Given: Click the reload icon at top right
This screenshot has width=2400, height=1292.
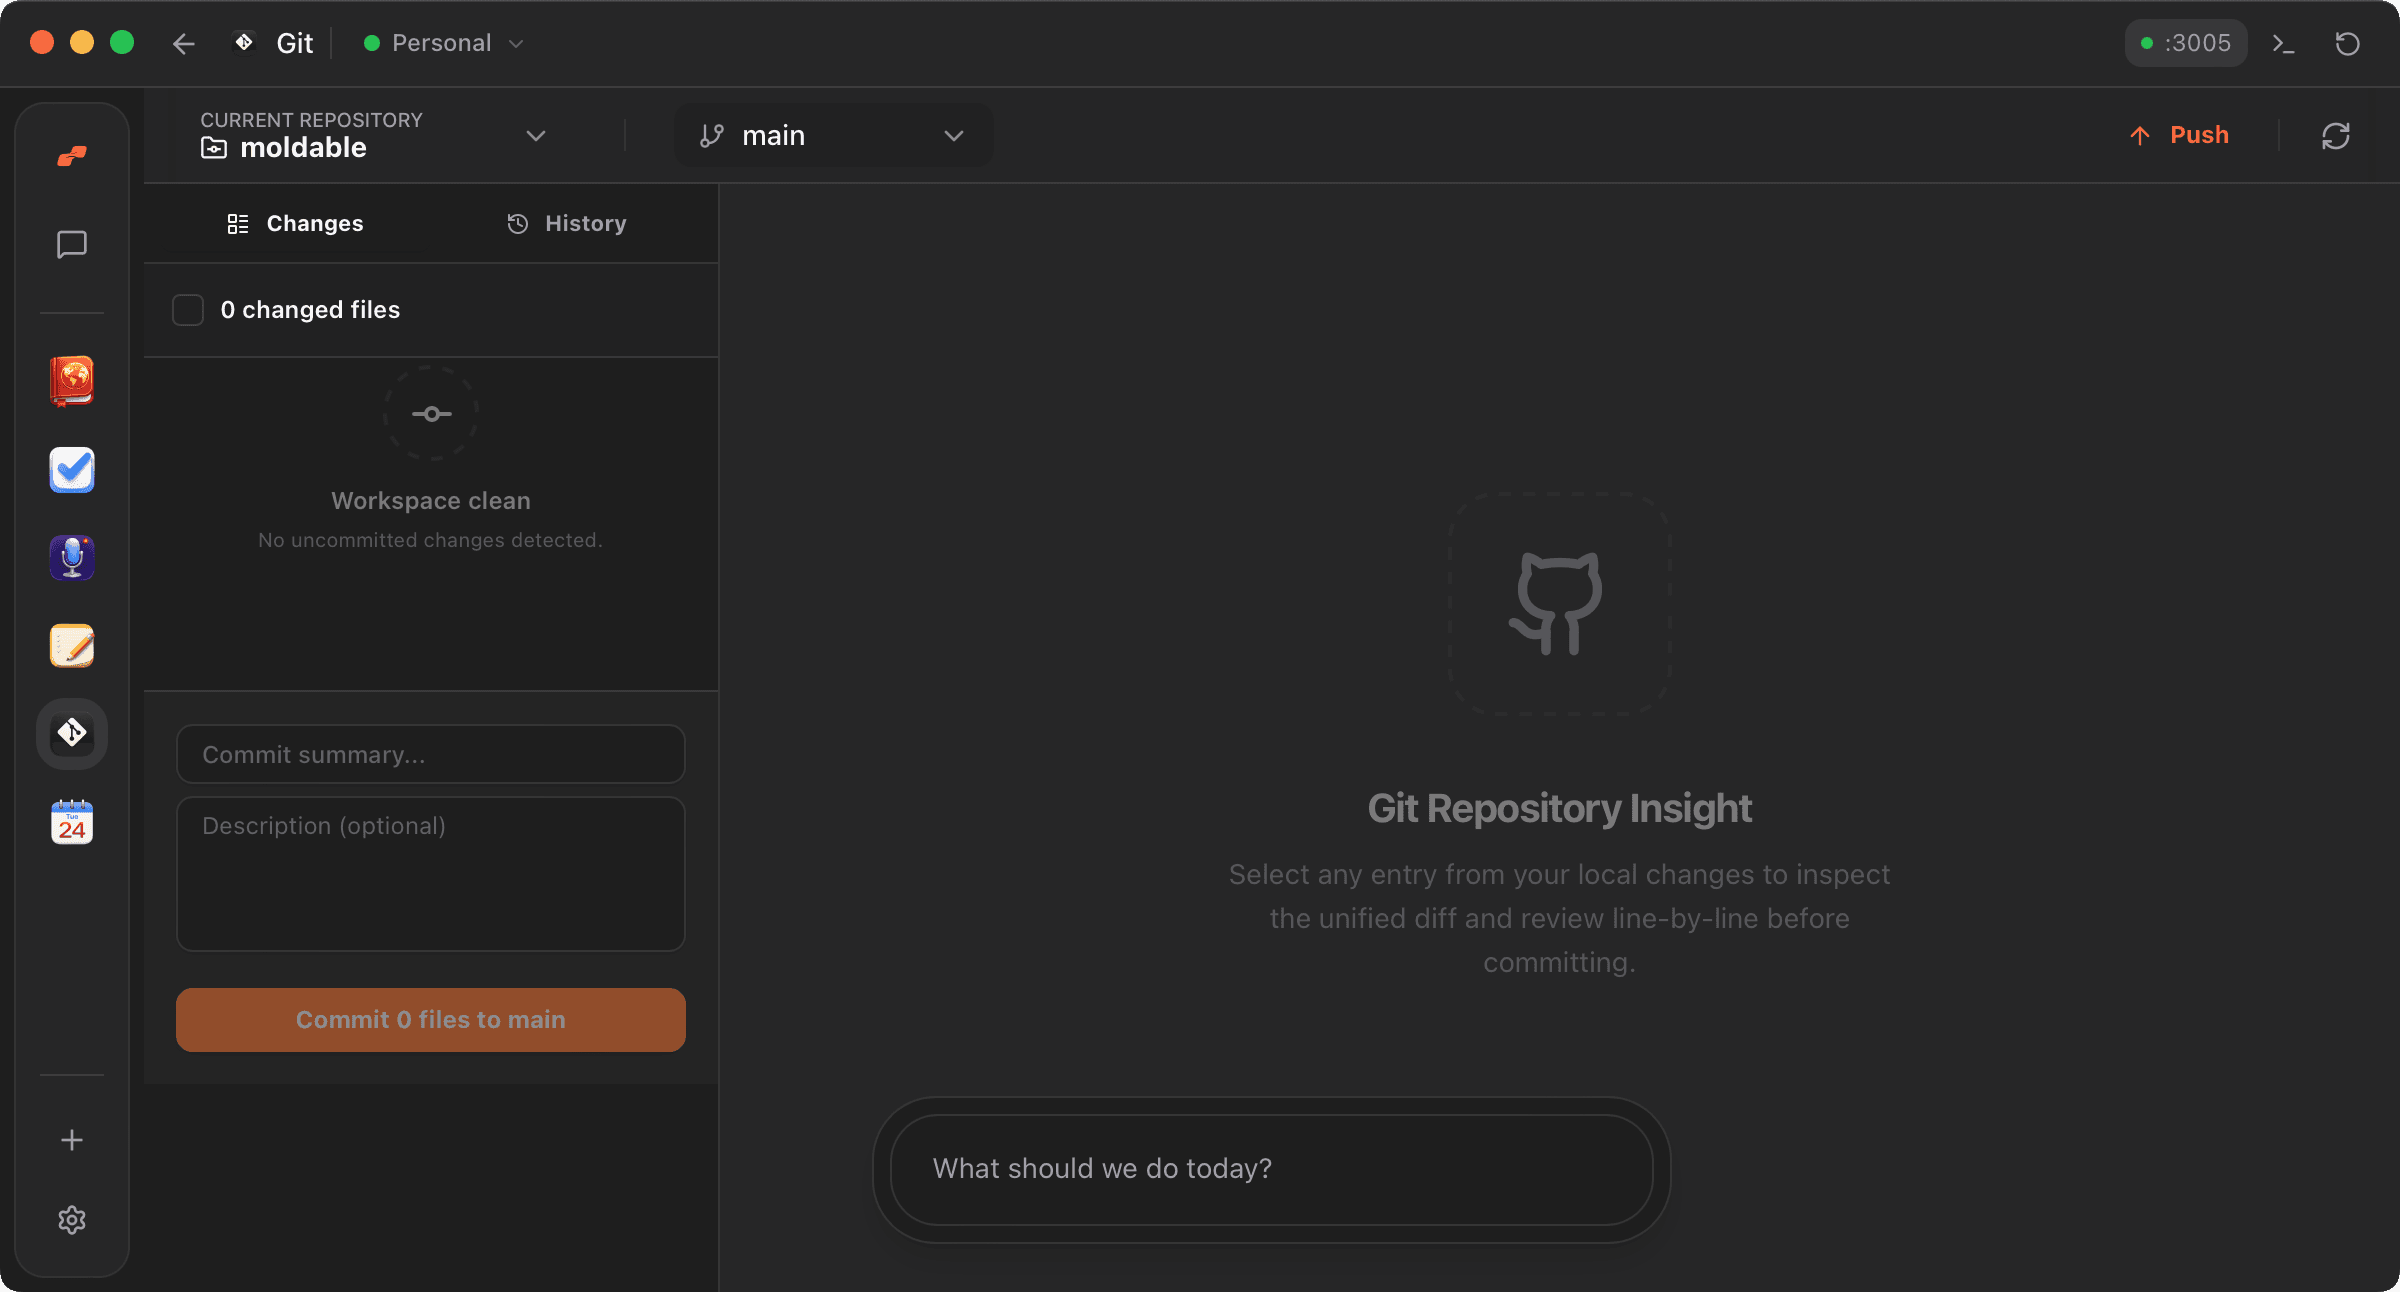Looking at the screenshot, I should click(x=2348, y=43).
